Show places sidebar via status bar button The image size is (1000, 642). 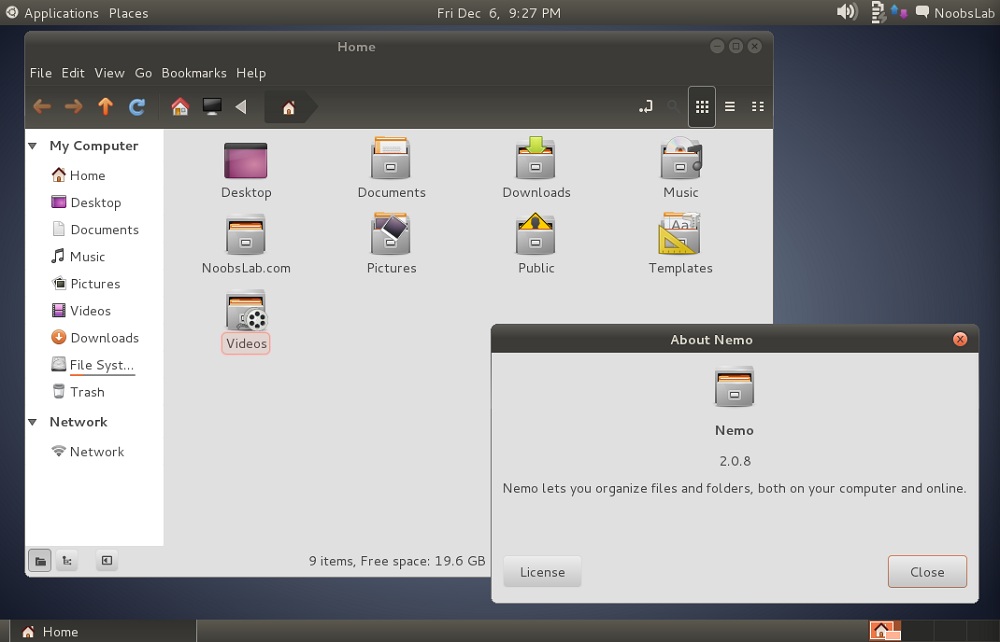pos(40,561)
